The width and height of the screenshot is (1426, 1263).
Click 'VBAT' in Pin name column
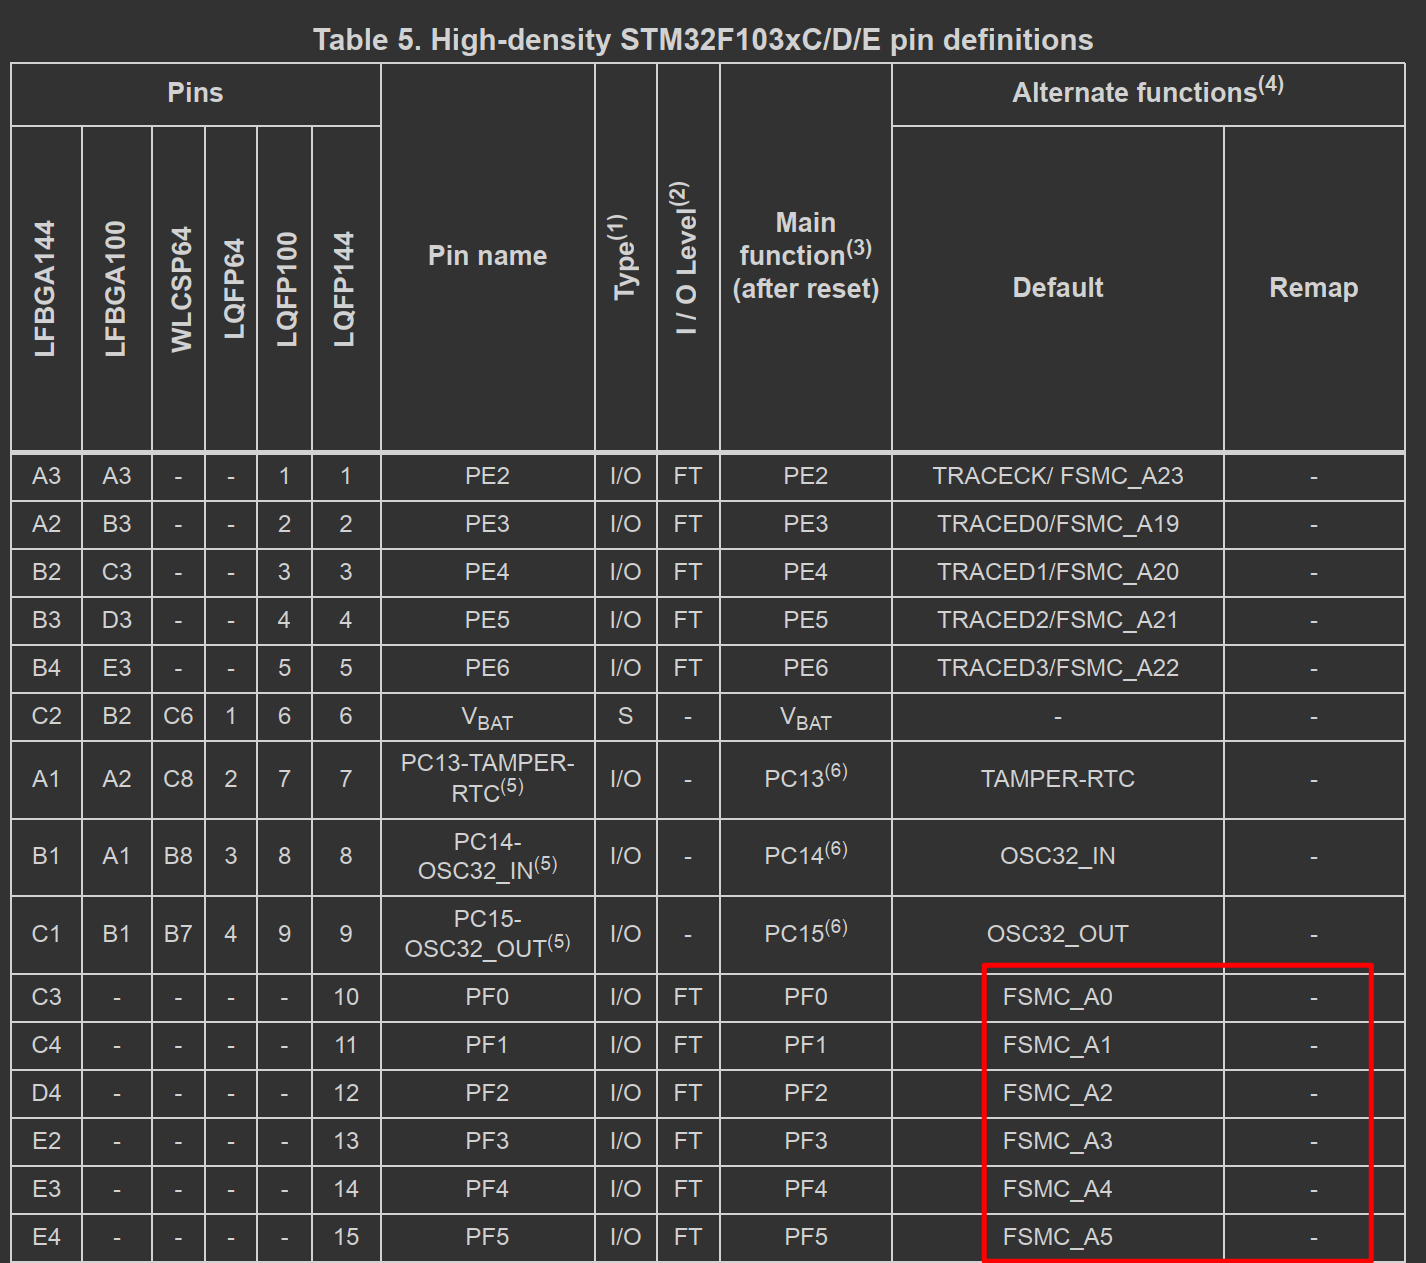(x=487, y=718)
